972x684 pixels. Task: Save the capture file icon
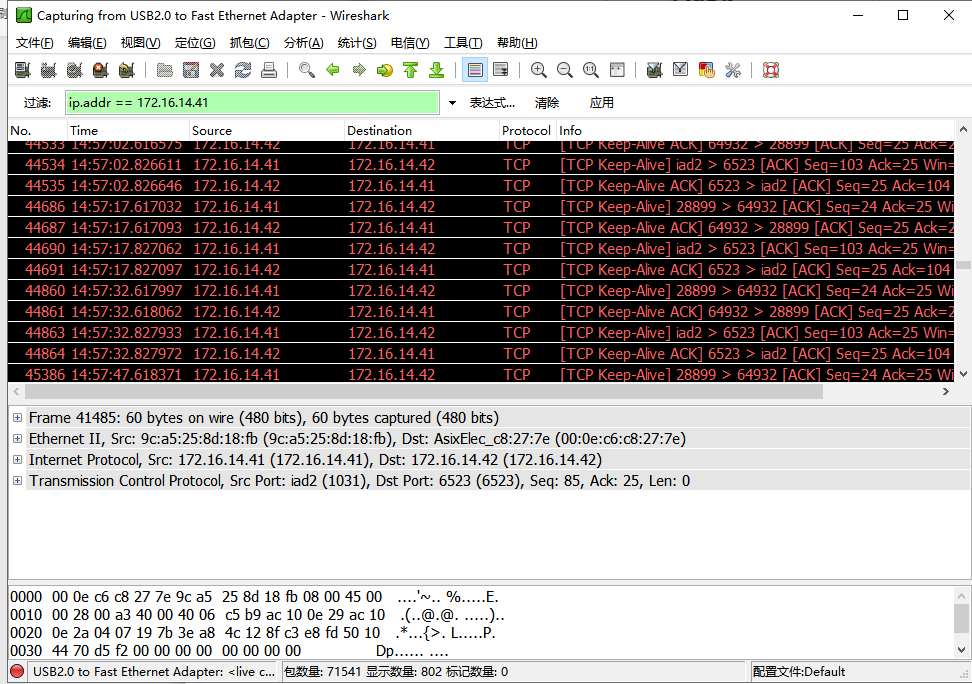(191, 70)
